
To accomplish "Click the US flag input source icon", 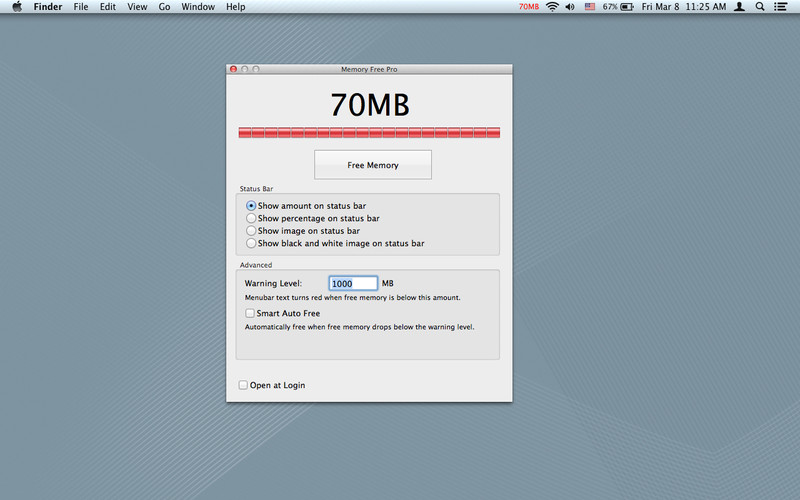I will pos(590,7).
